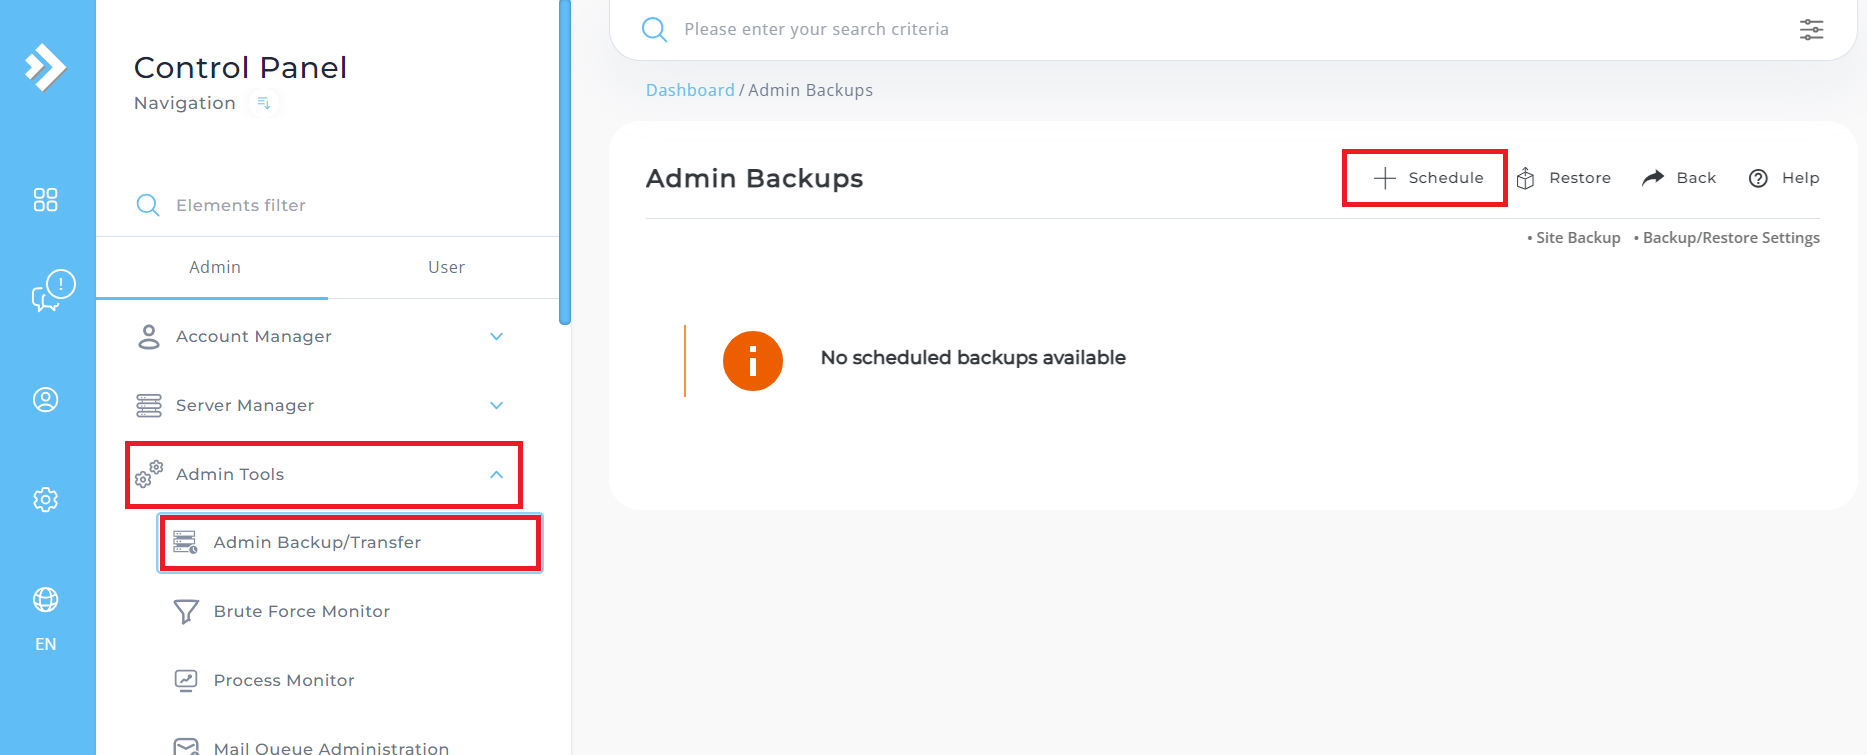Open Process Monitor

[x=284, y=680]
